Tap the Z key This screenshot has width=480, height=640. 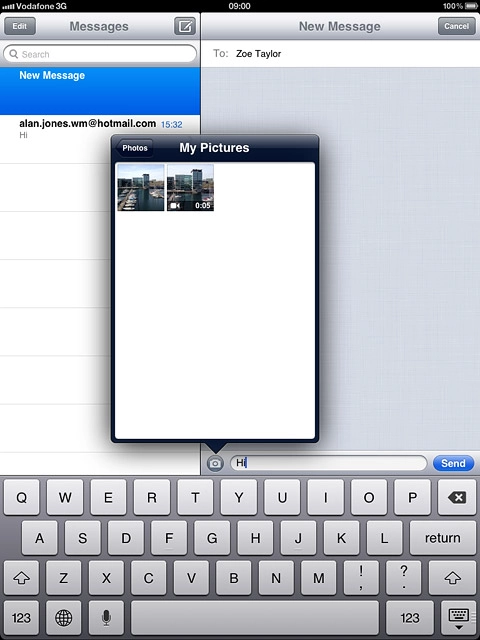point(64,578)
